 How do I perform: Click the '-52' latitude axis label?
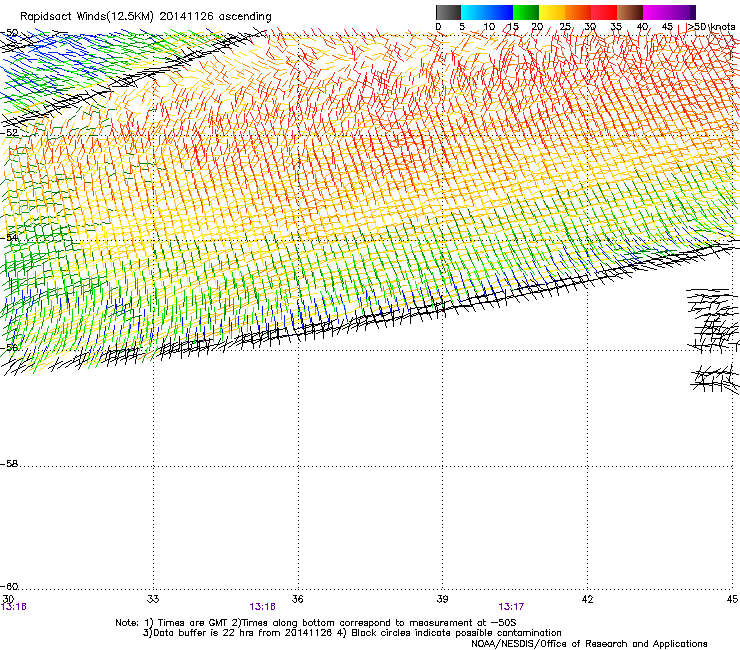(x=9, y=133)
